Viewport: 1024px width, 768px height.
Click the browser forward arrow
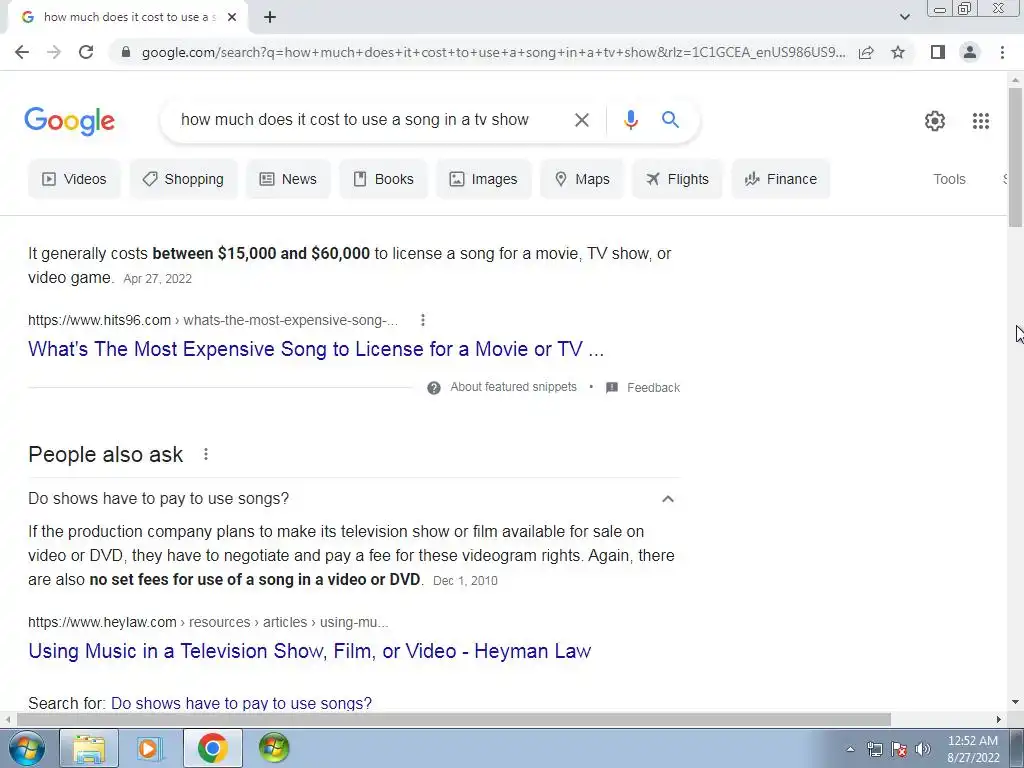[x=54, y=52]
